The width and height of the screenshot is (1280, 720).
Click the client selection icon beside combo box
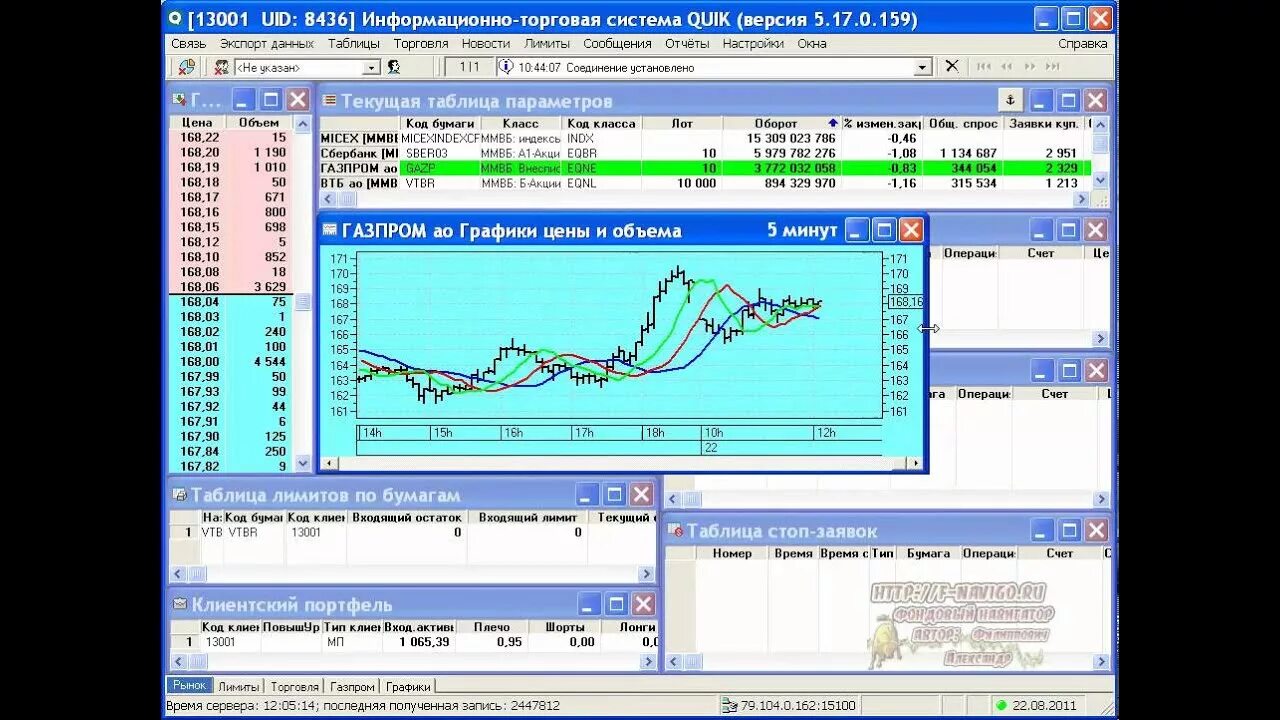[394, 67]
